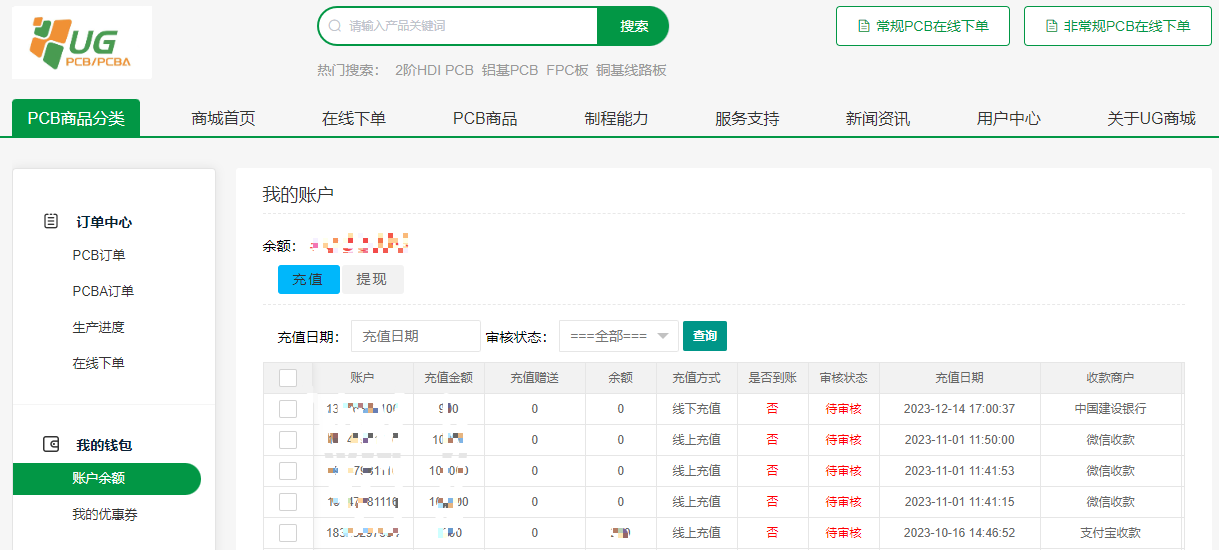Image resolution: width=1219 pixels, height=550 pixels.
Task: Click the 充值赠送 column header
Action: tap(534, 378)
